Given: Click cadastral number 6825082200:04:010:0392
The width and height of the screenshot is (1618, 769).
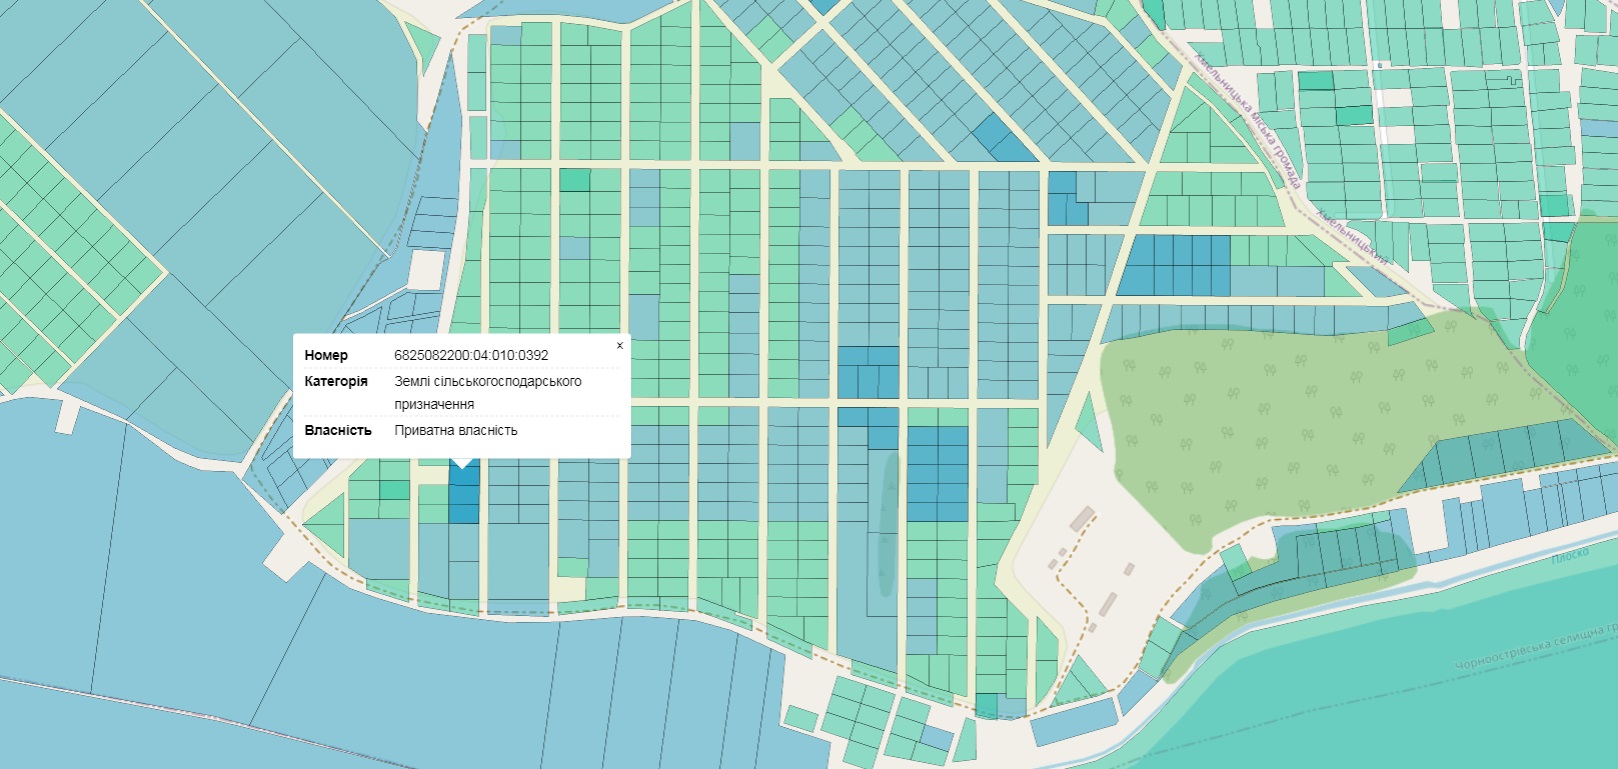Looking at the screenshot, I should tap(471, 355).
